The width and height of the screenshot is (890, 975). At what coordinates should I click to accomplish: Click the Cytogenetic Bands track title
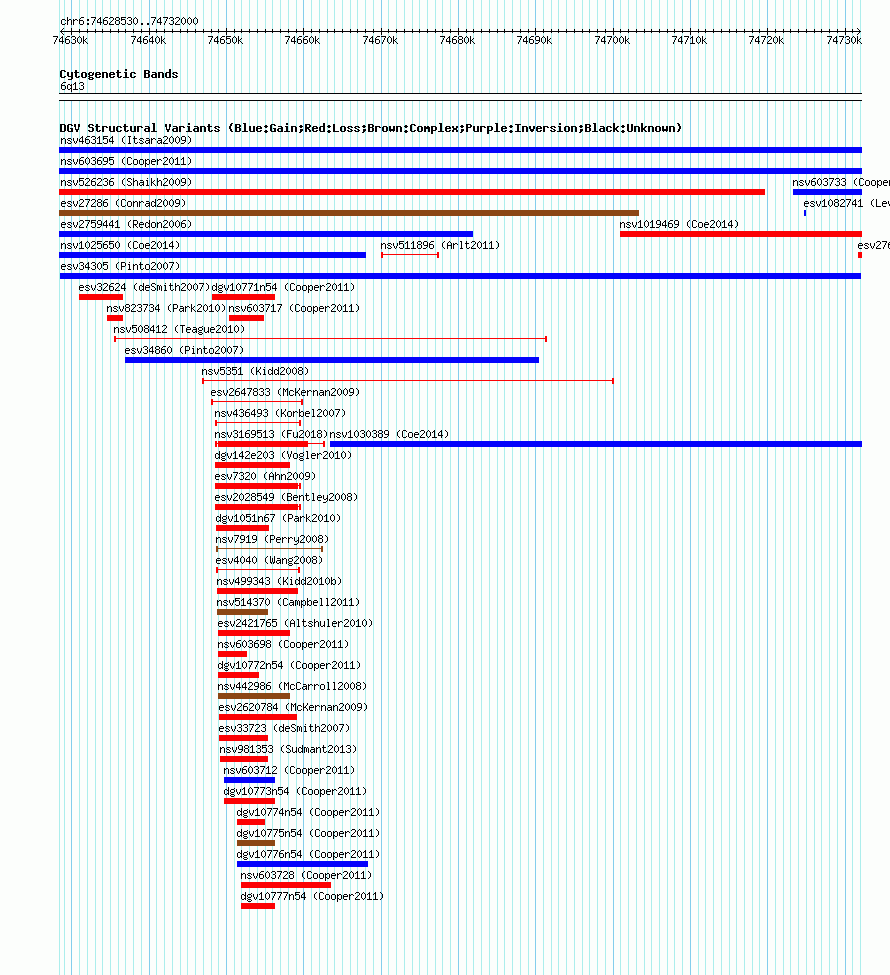coord(119,74)
